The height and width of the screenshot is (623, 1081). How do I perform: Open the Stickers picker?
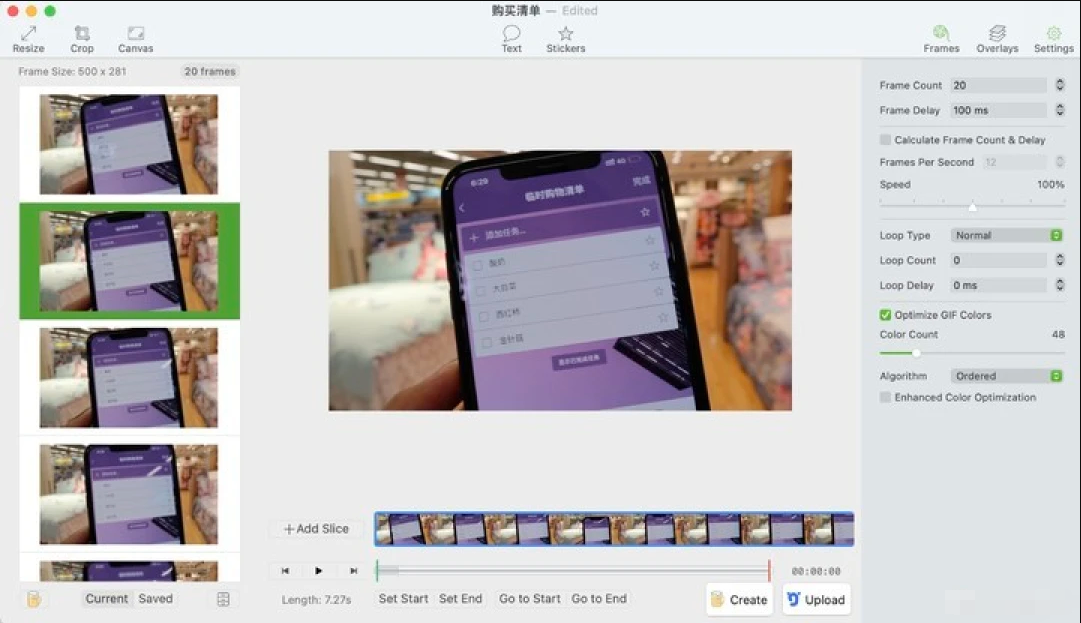pyautogui.click(x=565, y=39)
